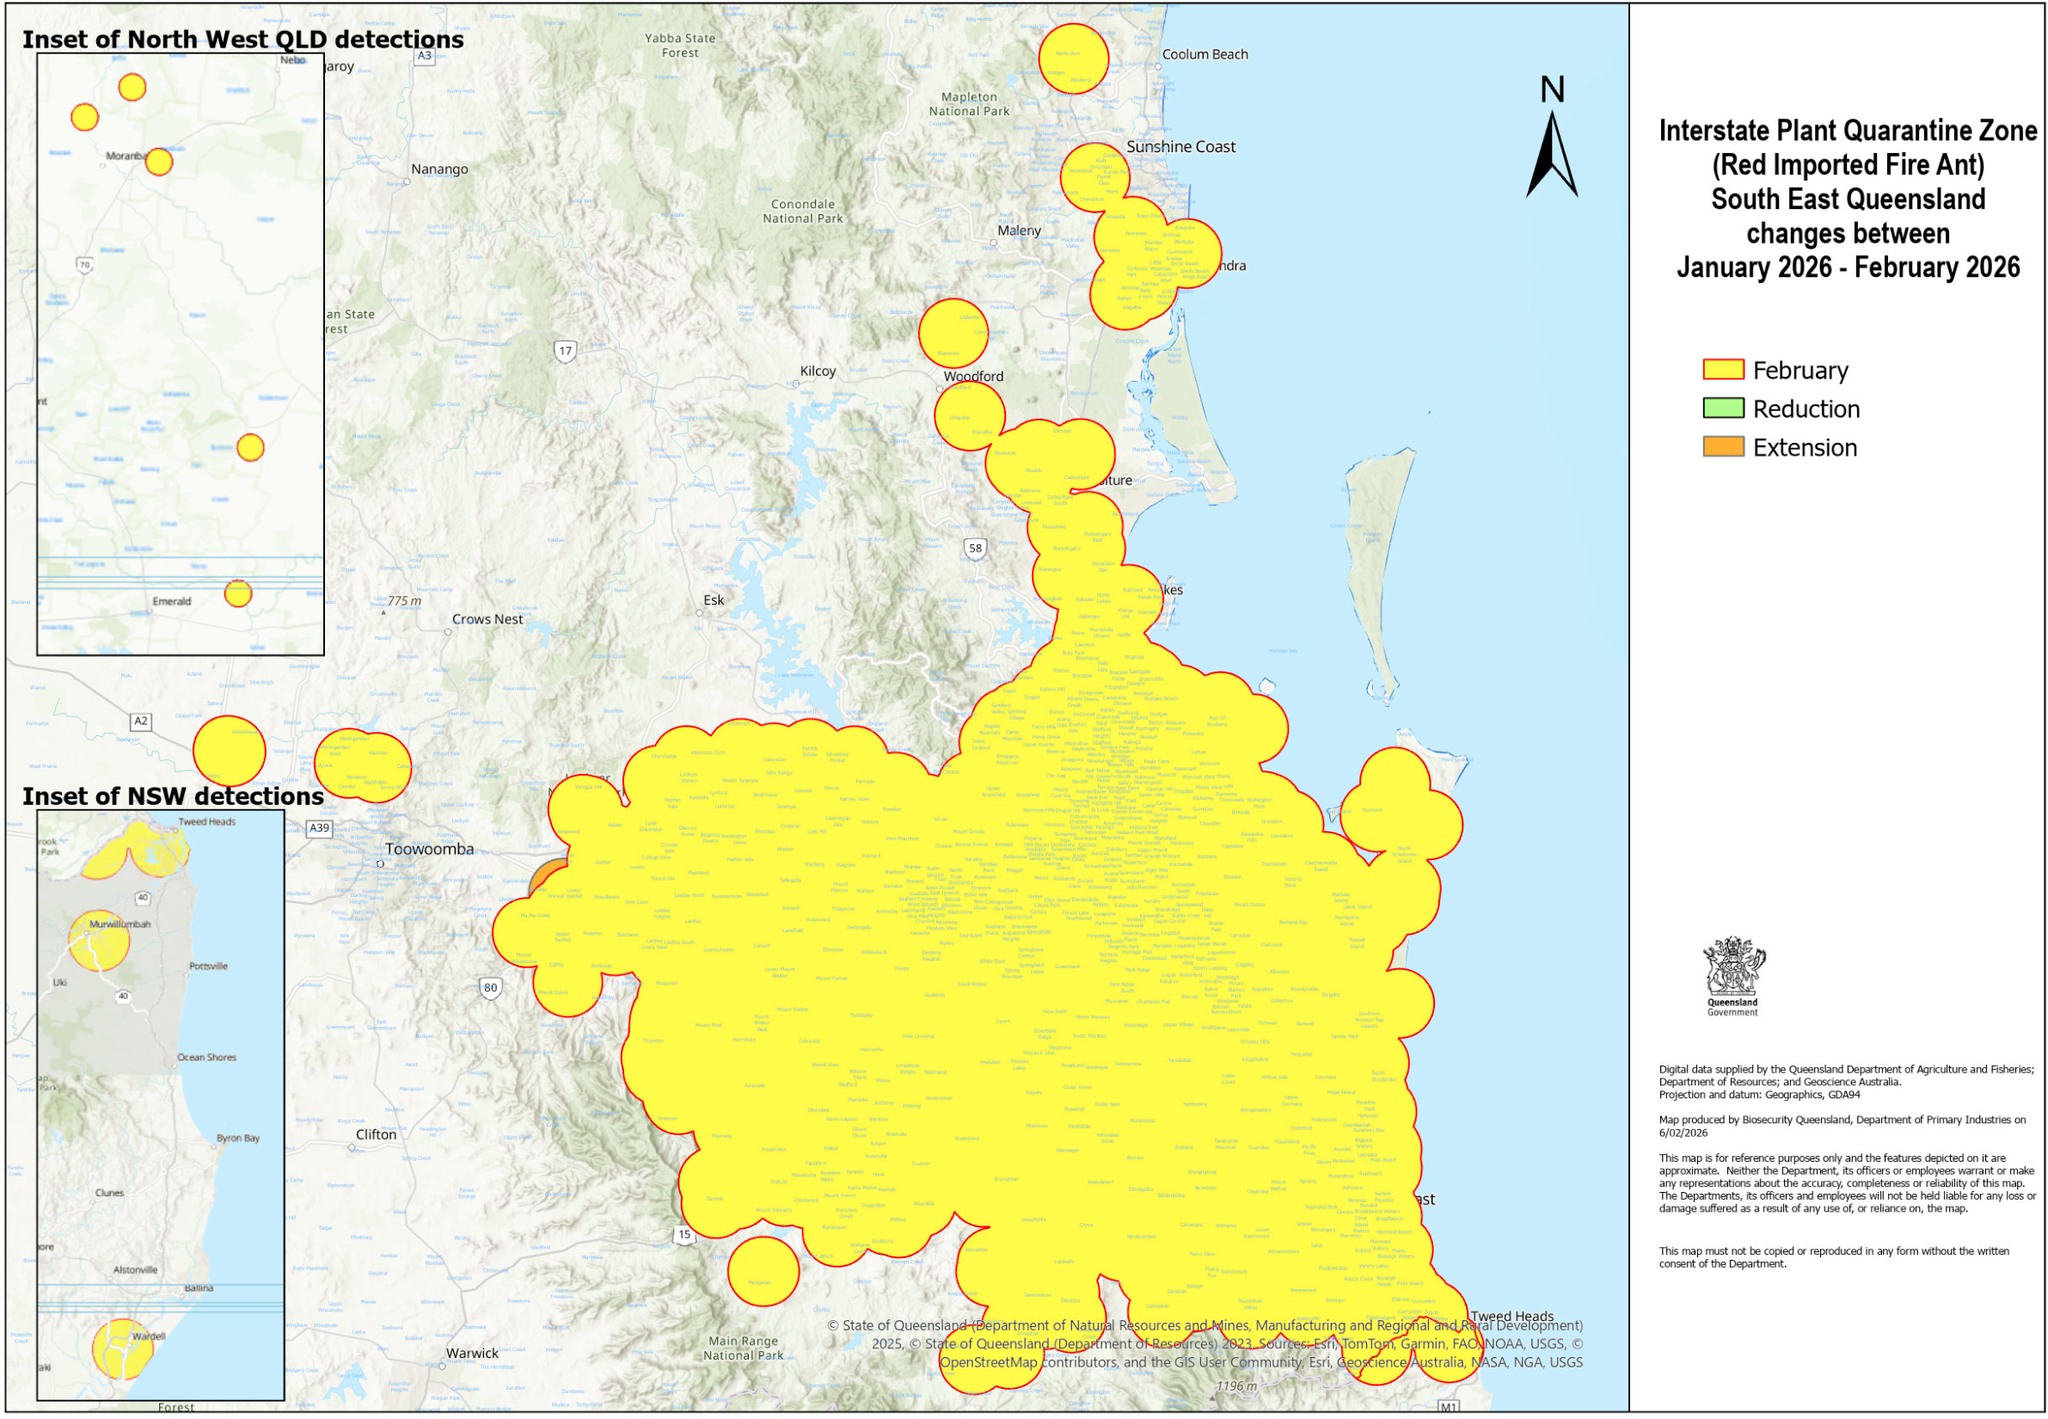Click 'Inset of NSW detections' heading

point(173,796)
